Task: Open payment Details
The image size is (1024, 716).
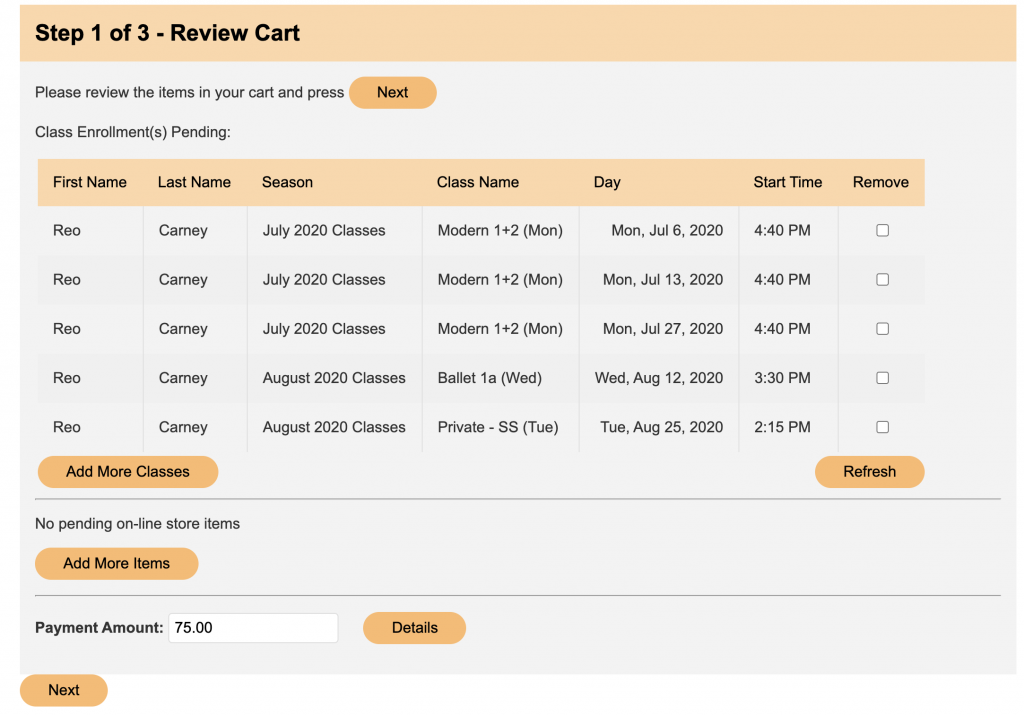Action: click(x=414, y=628)
